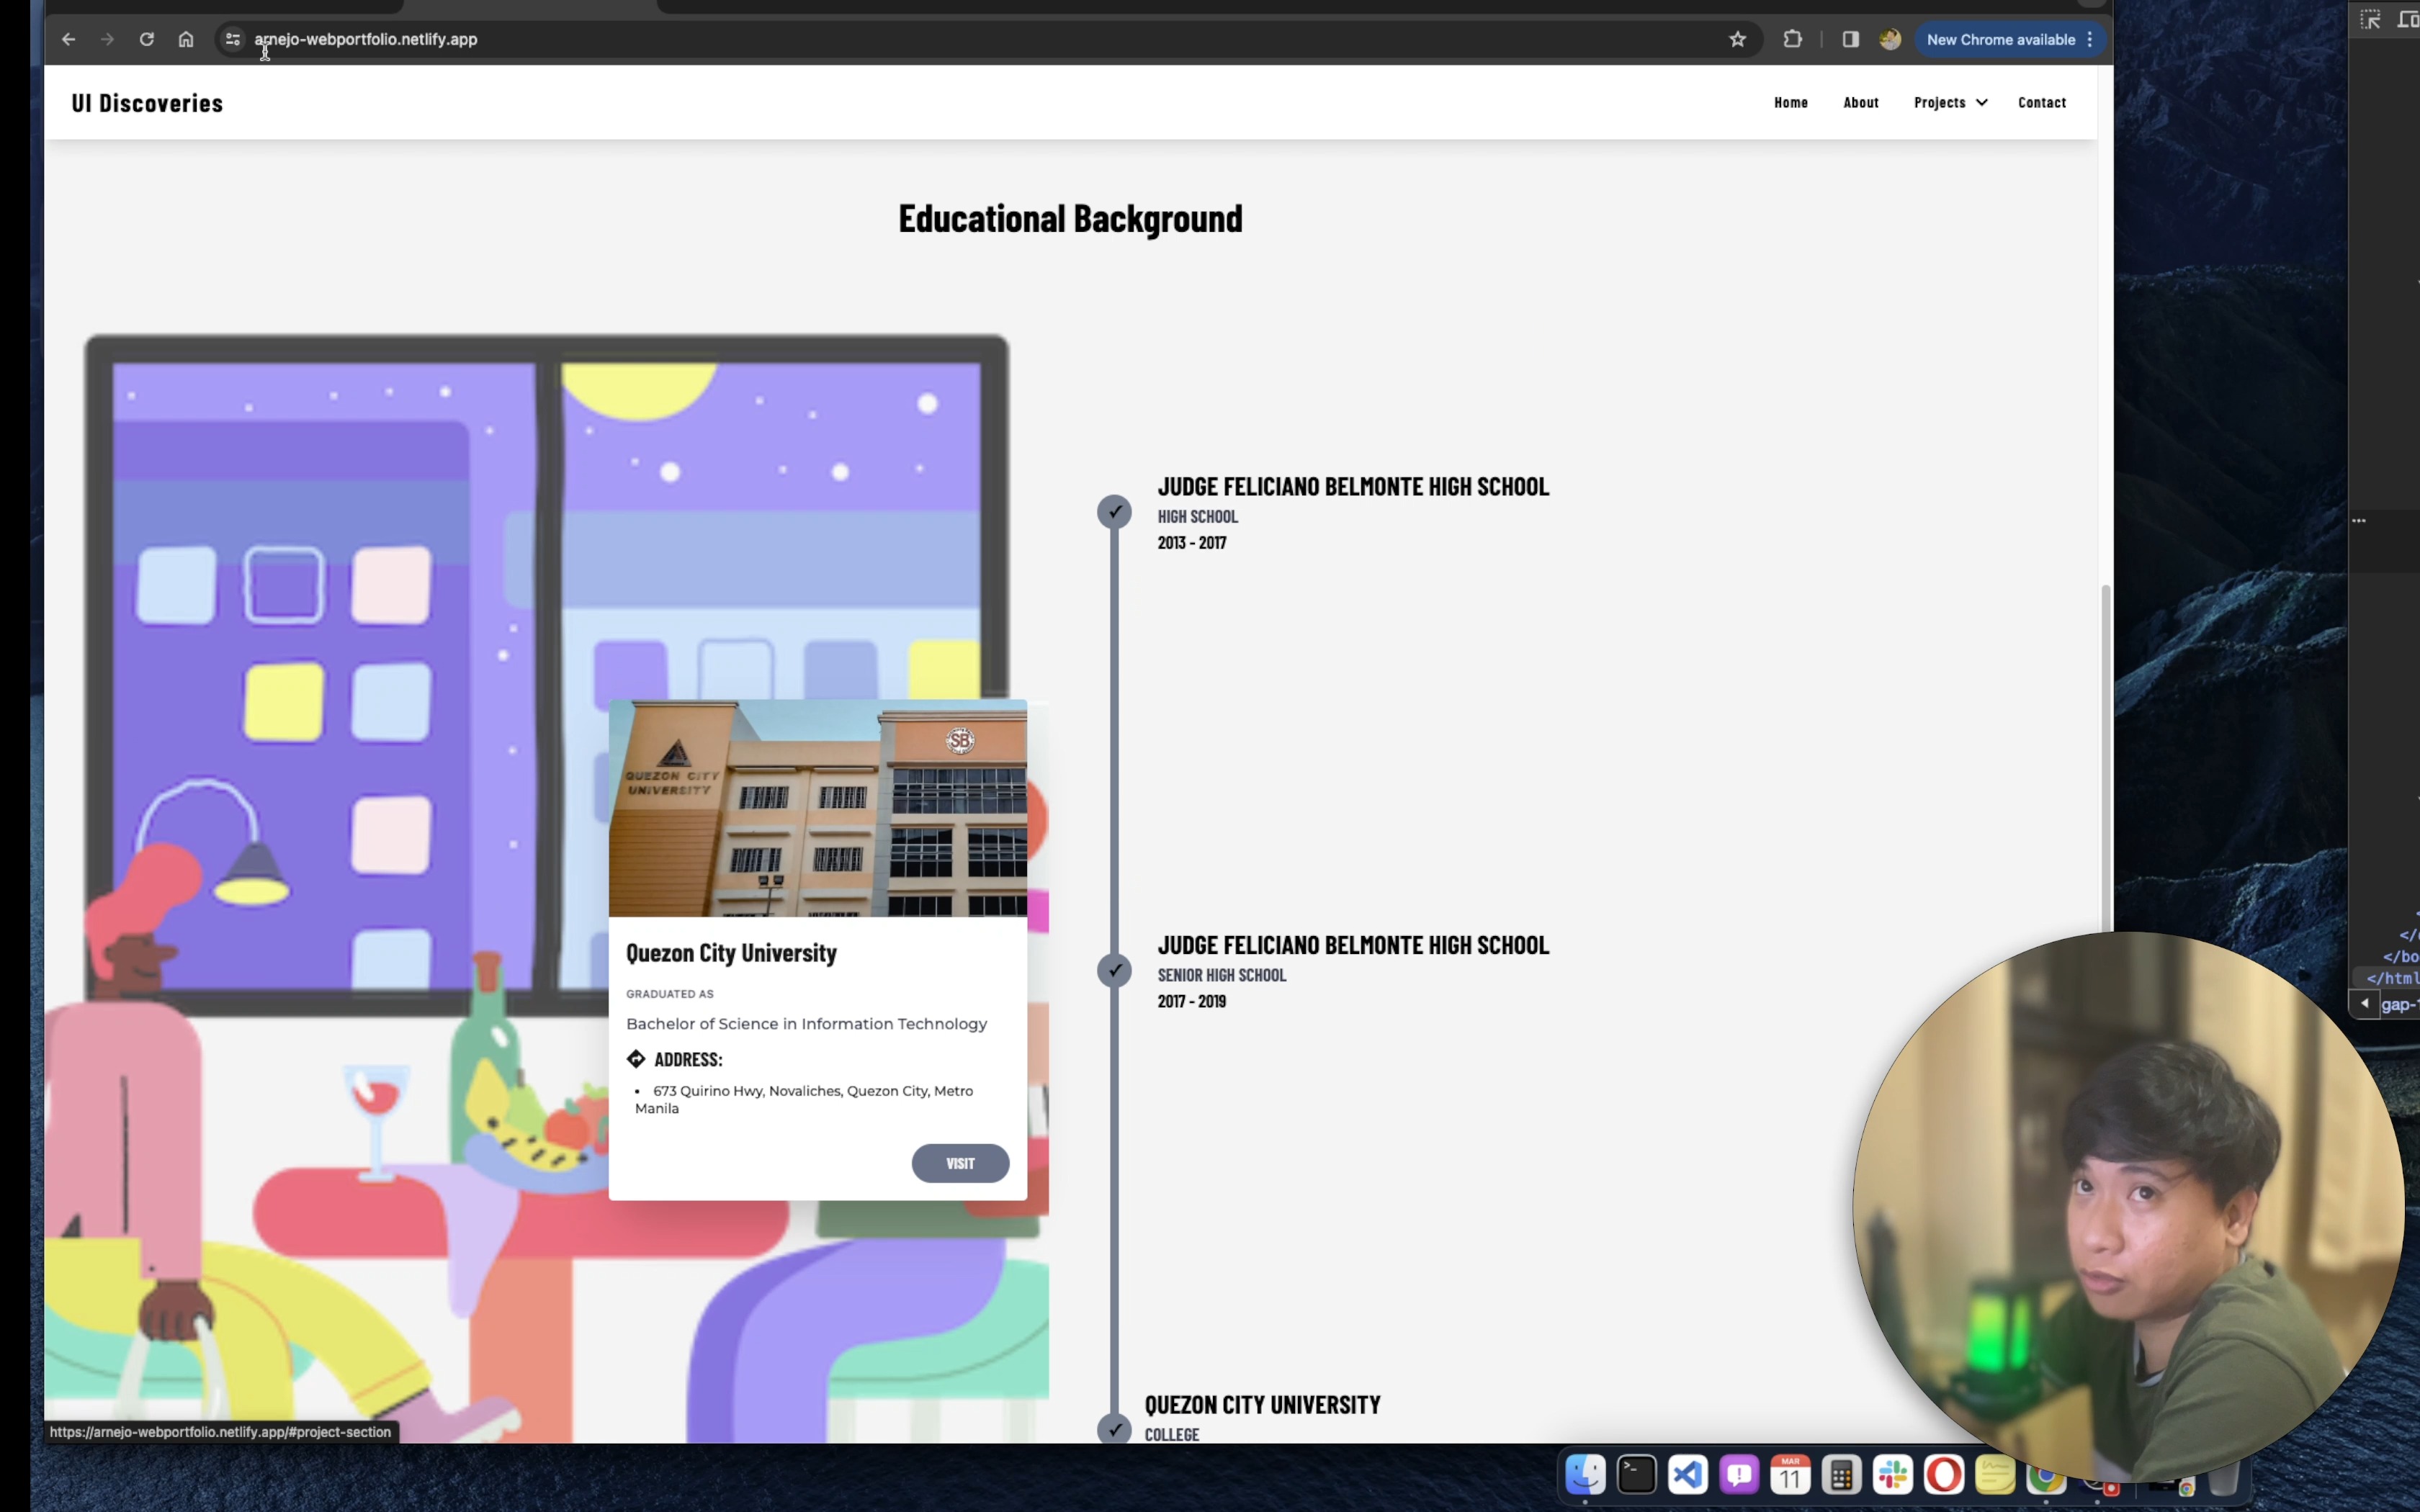This screenshot has height=1512, width=2420.
Task: Open Calendar from the Dock
Action: point(1790,1475)
